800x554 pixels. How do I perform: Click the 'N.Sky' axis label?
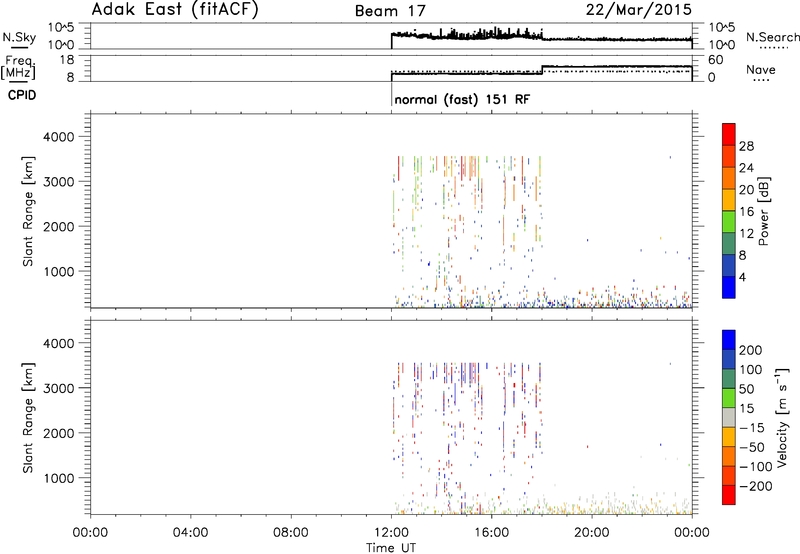tap(19, 37)
